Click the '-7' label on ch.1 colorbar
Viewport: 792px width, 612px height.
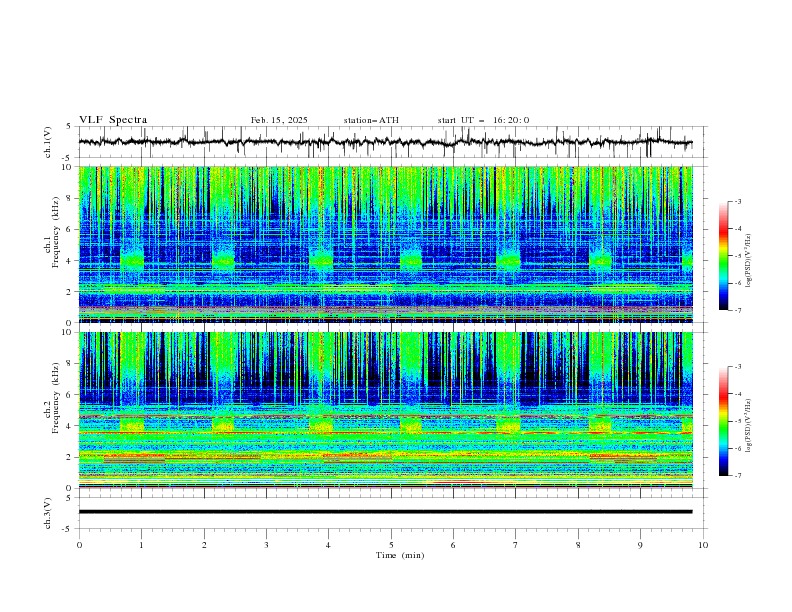pos(738,310)
